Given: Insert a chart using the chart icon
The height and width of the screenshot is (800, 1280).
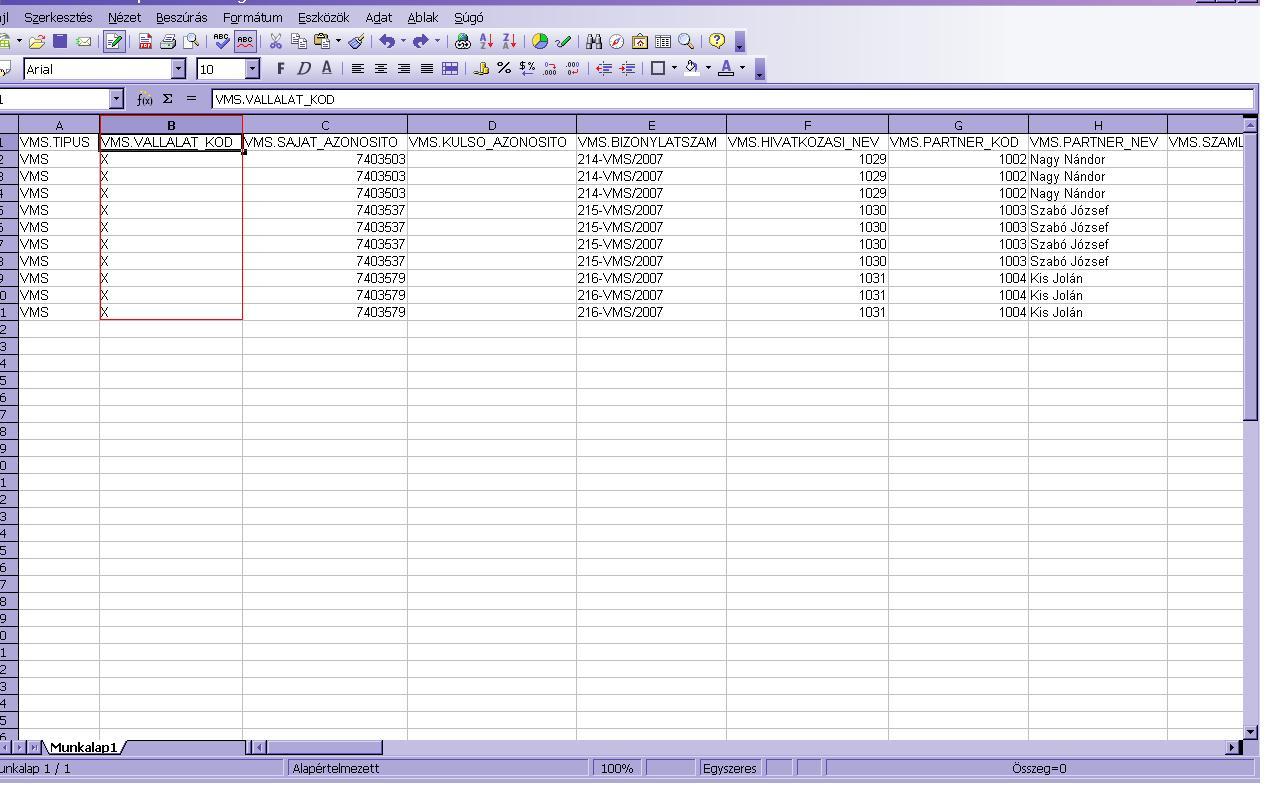Looking at the screenshot, I should click(540, 42).
